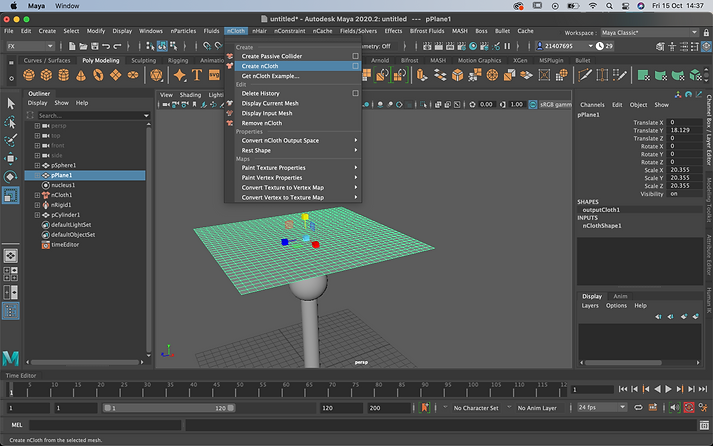
Task: Expand the nCloth1 node in Outliner
Action: point(37,195)
